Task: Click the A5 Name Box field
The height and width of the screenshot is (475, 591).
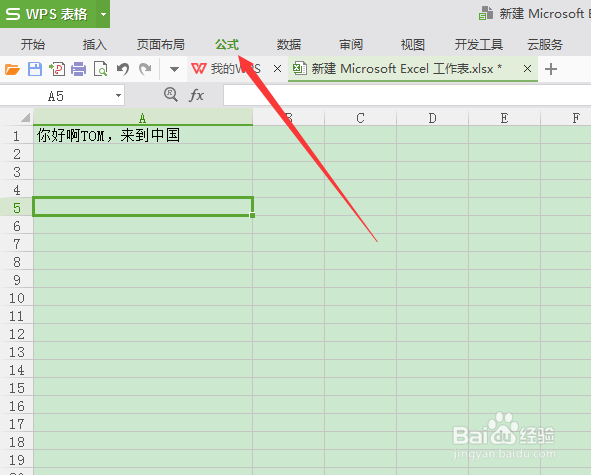Action: point(57,96)
